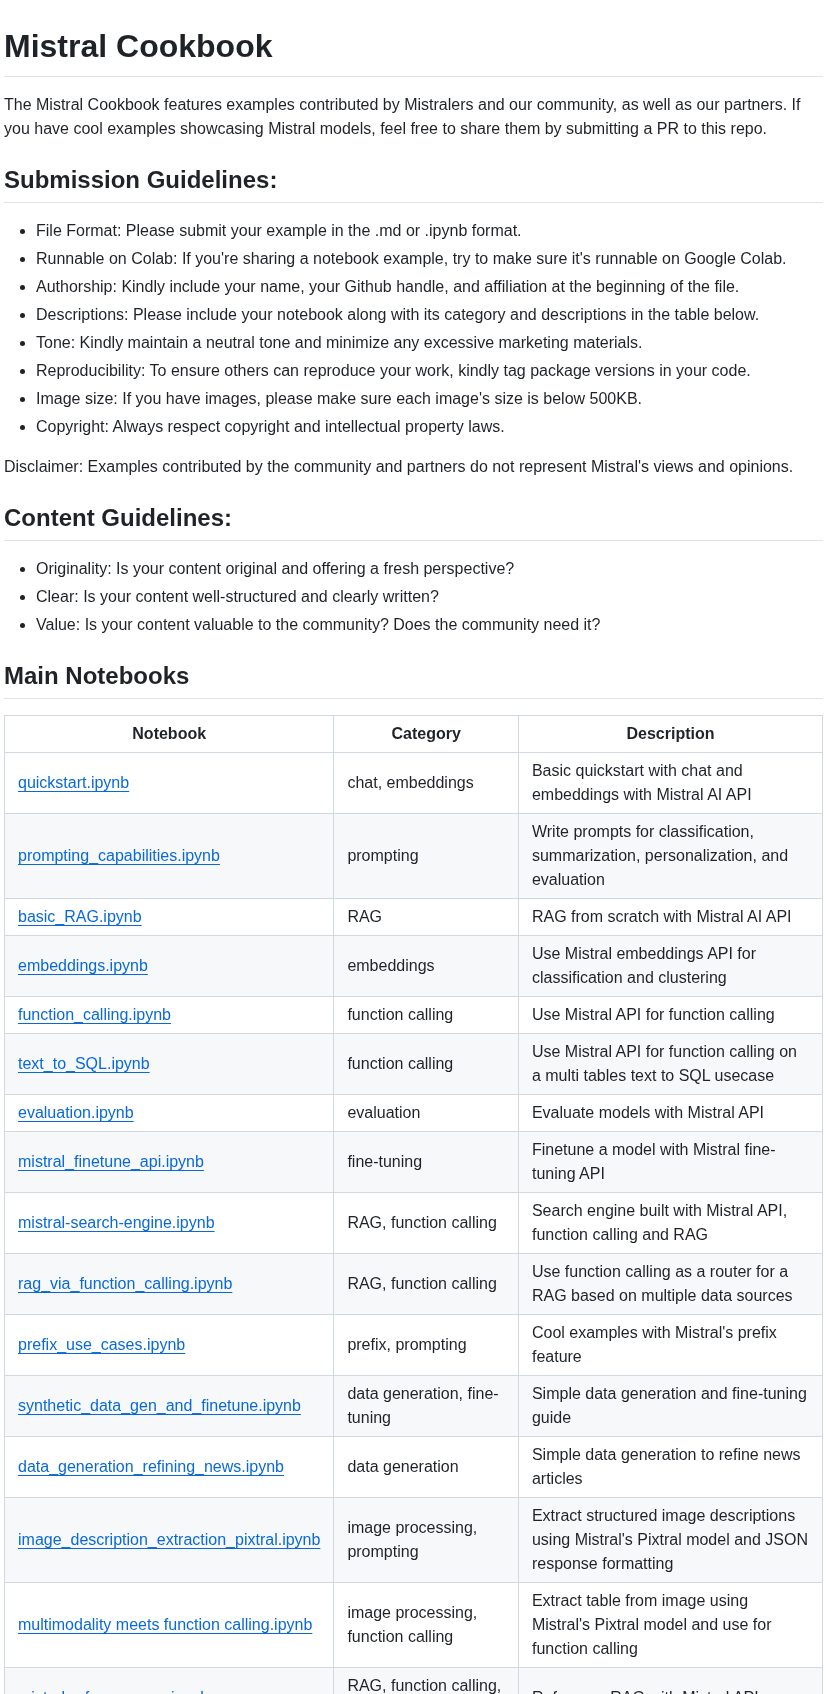The height and width of the screenshot is (1694, 826).
Task: Open the embeddings.ipynb notebook
Action: pos(83,966)
